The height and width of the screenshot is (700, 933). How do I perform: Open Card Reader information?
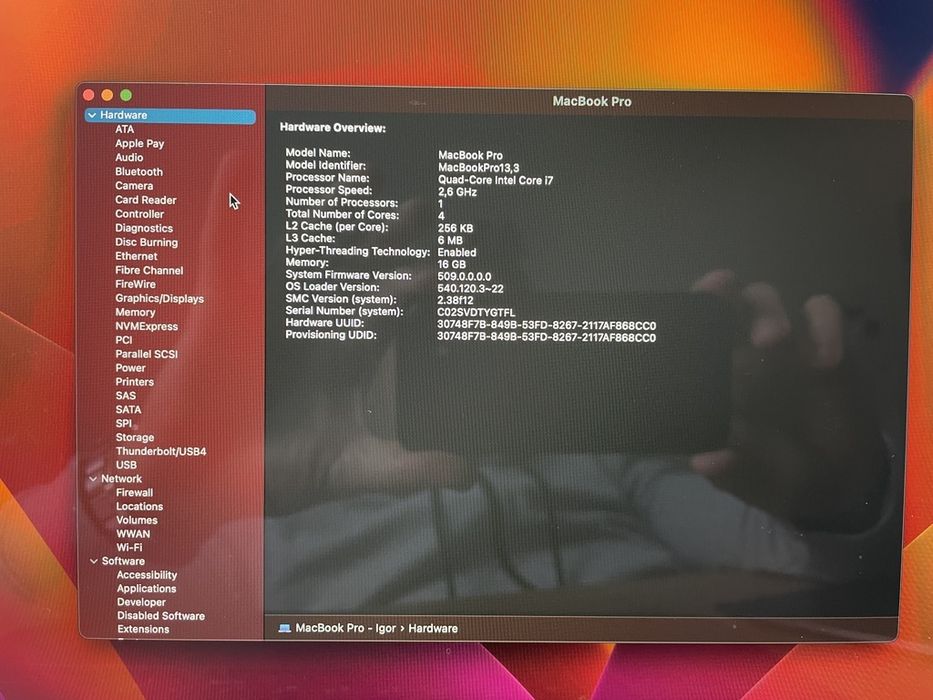pyautogui.click(x=146, y=200)
